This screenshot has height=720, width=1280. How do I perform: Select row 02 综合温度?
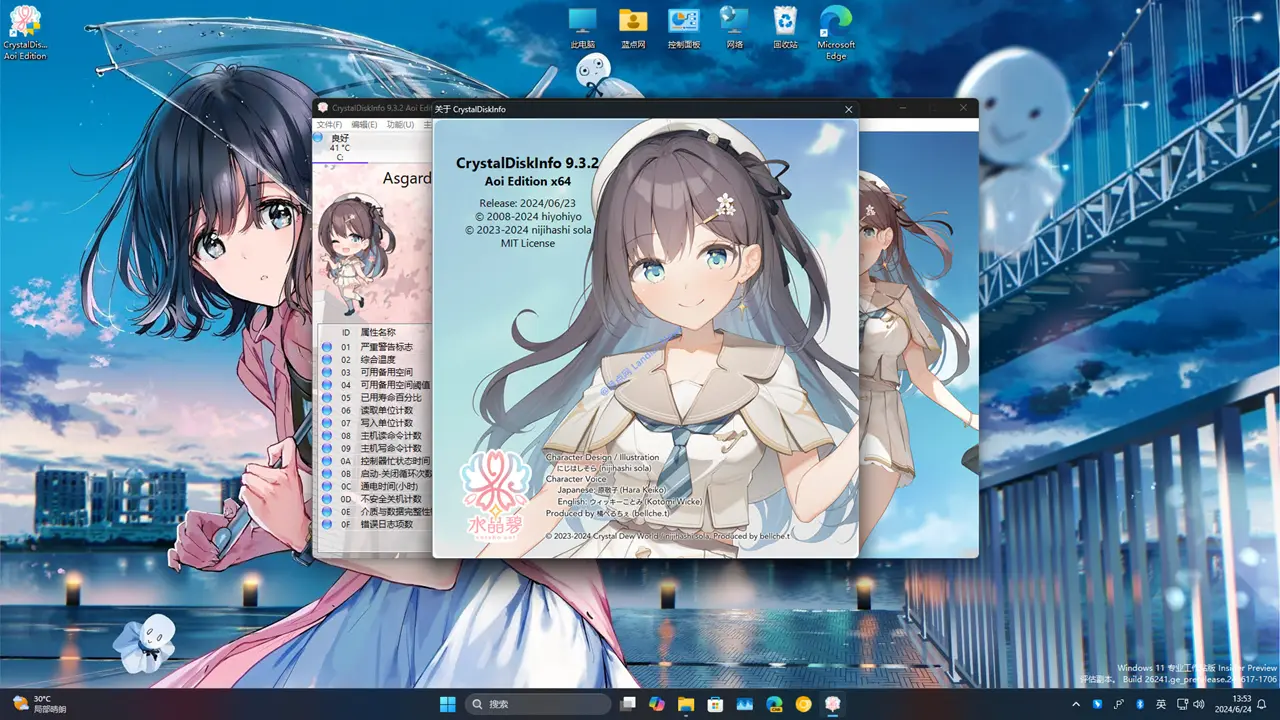[375, 359]
